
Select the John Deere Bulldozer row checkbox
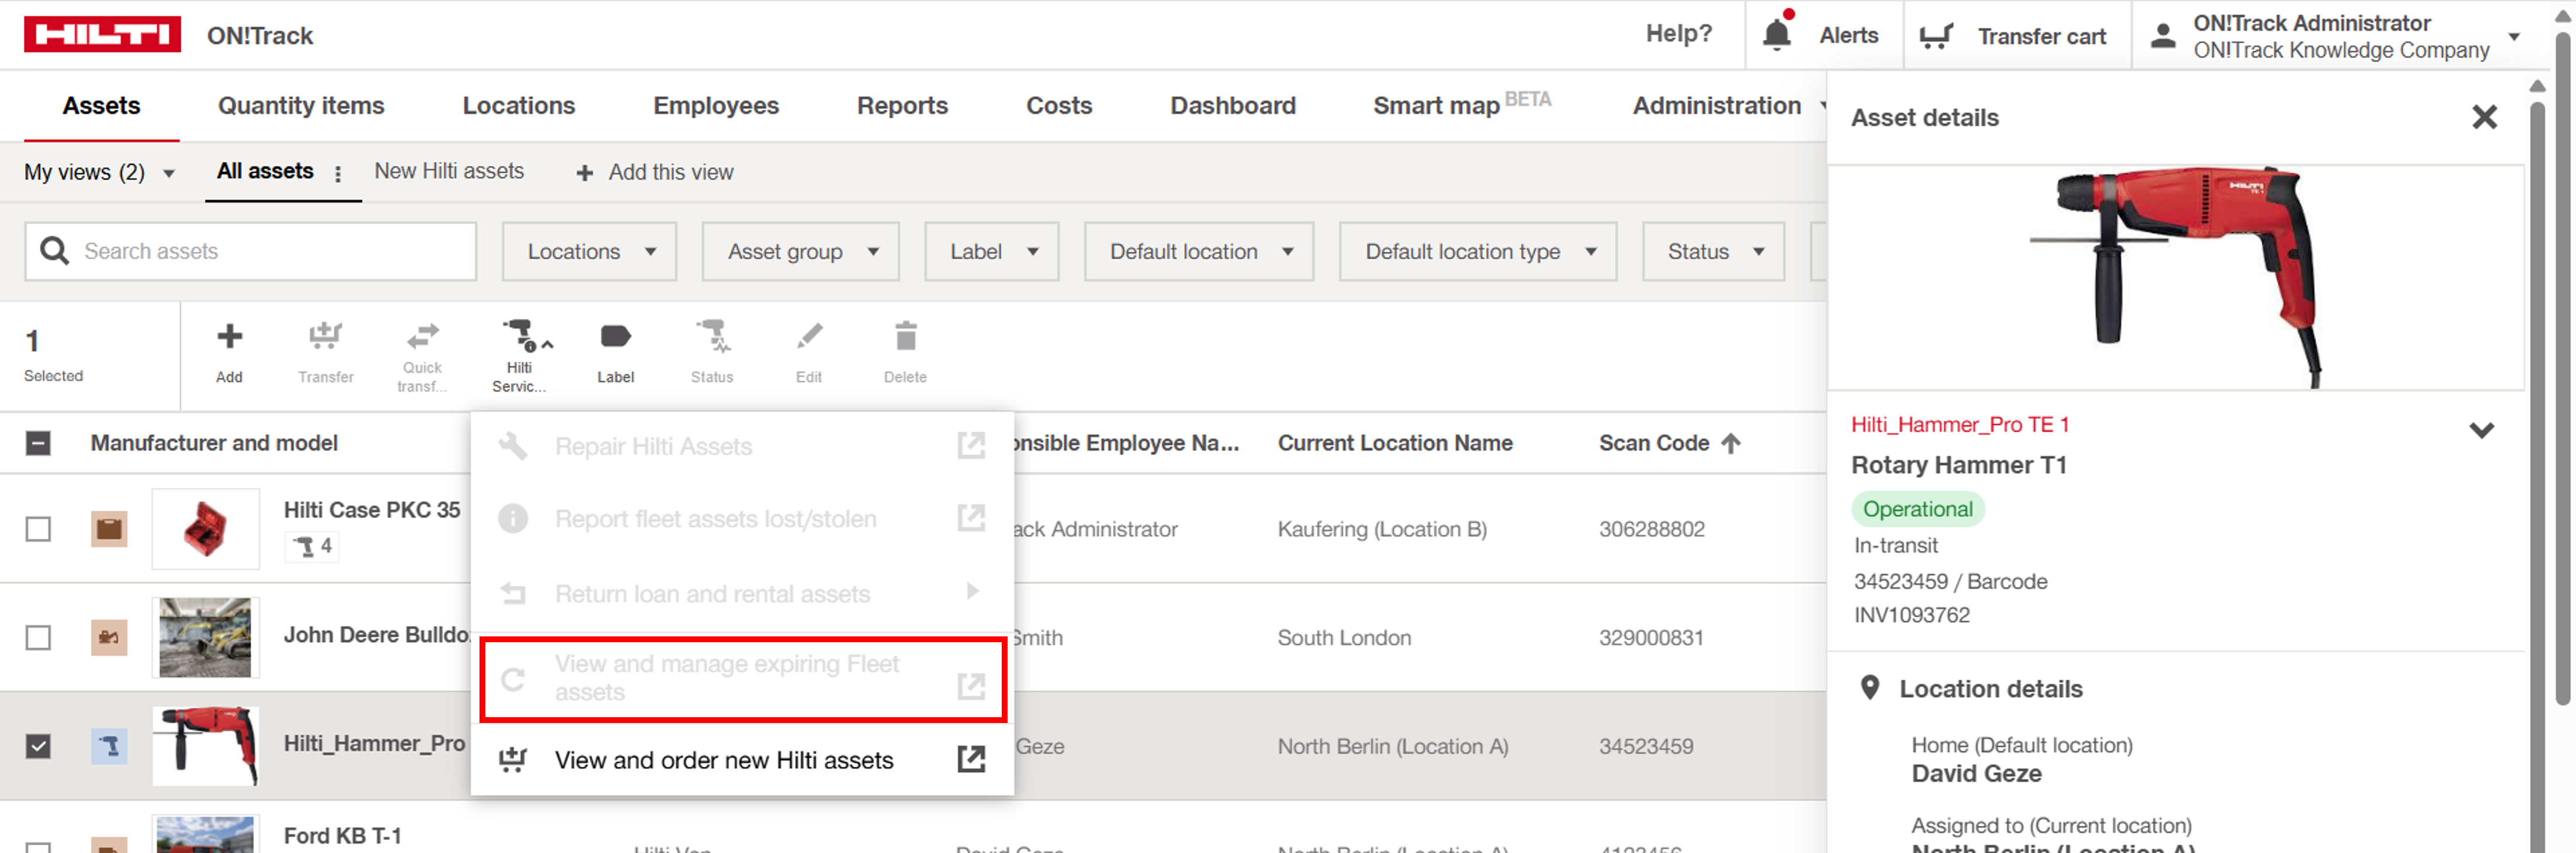coord(38,637)
